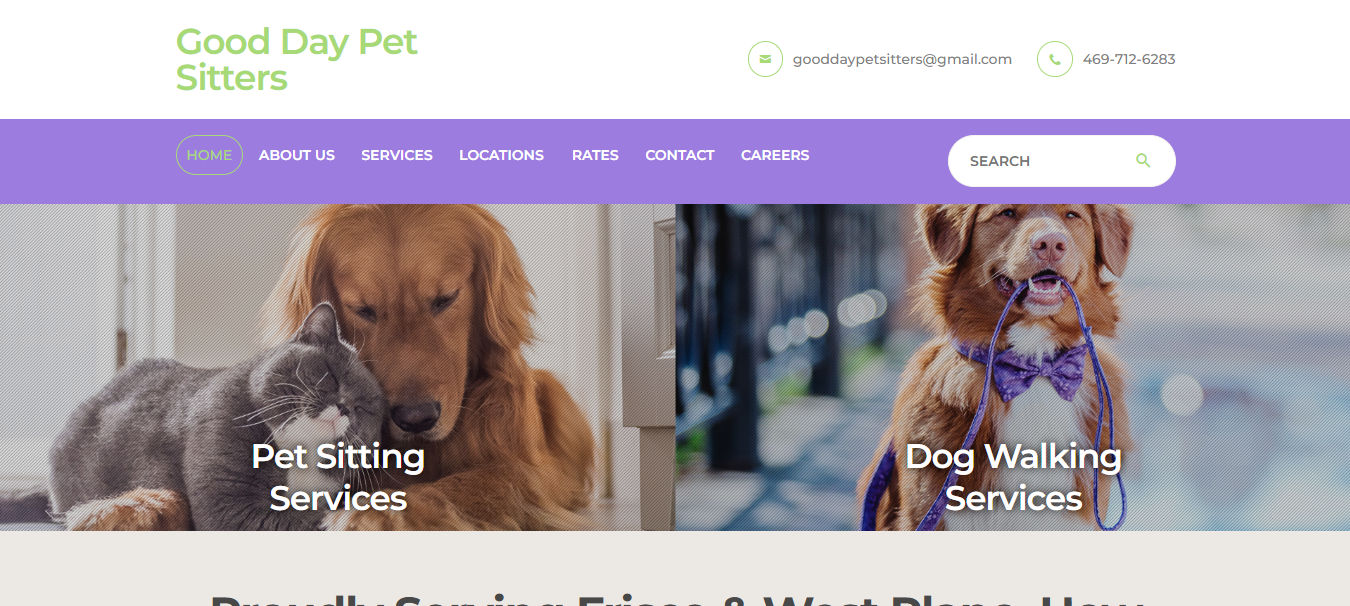Open the Contact page
The width and height of the screenshot is (1350, 606).
pos(680,155)
